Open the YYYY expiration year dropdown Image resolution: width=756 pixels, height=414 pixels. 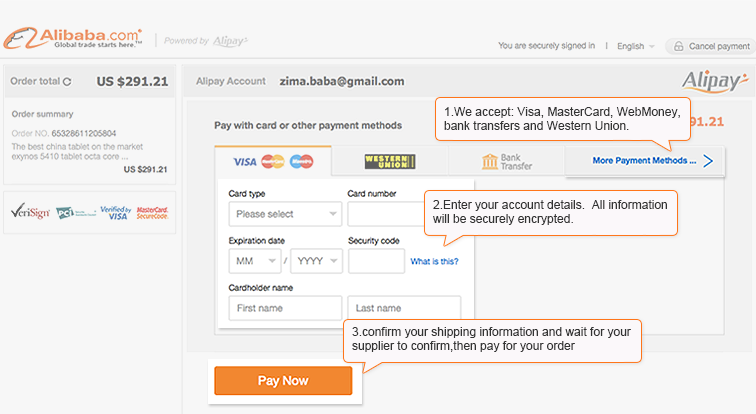point(316,261)
